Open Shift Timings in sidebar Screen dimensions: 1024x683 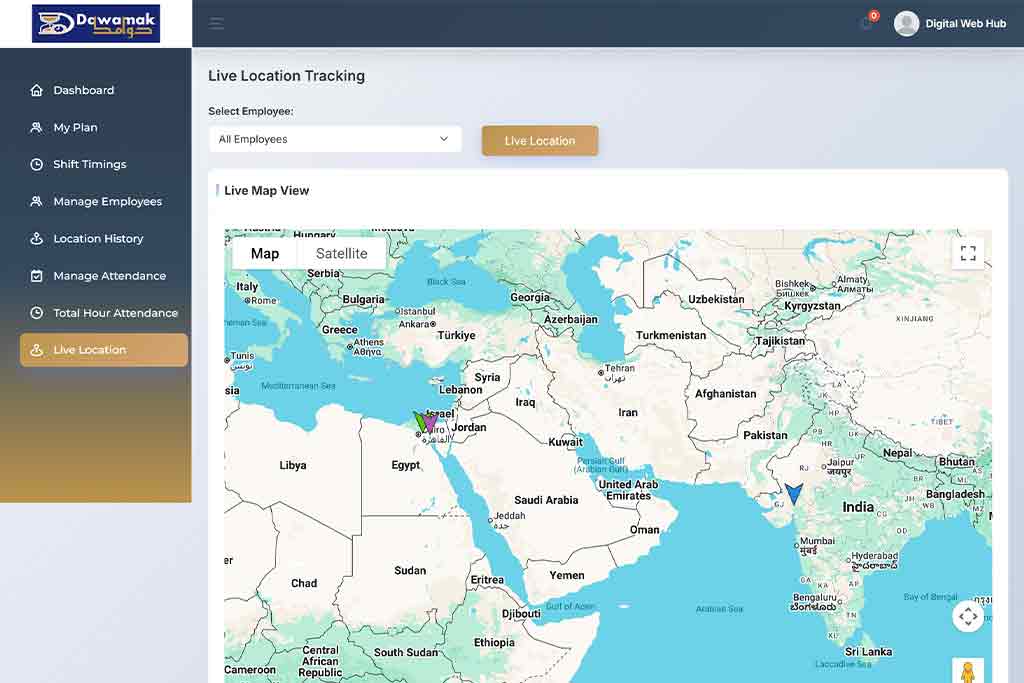coord(90,164)
